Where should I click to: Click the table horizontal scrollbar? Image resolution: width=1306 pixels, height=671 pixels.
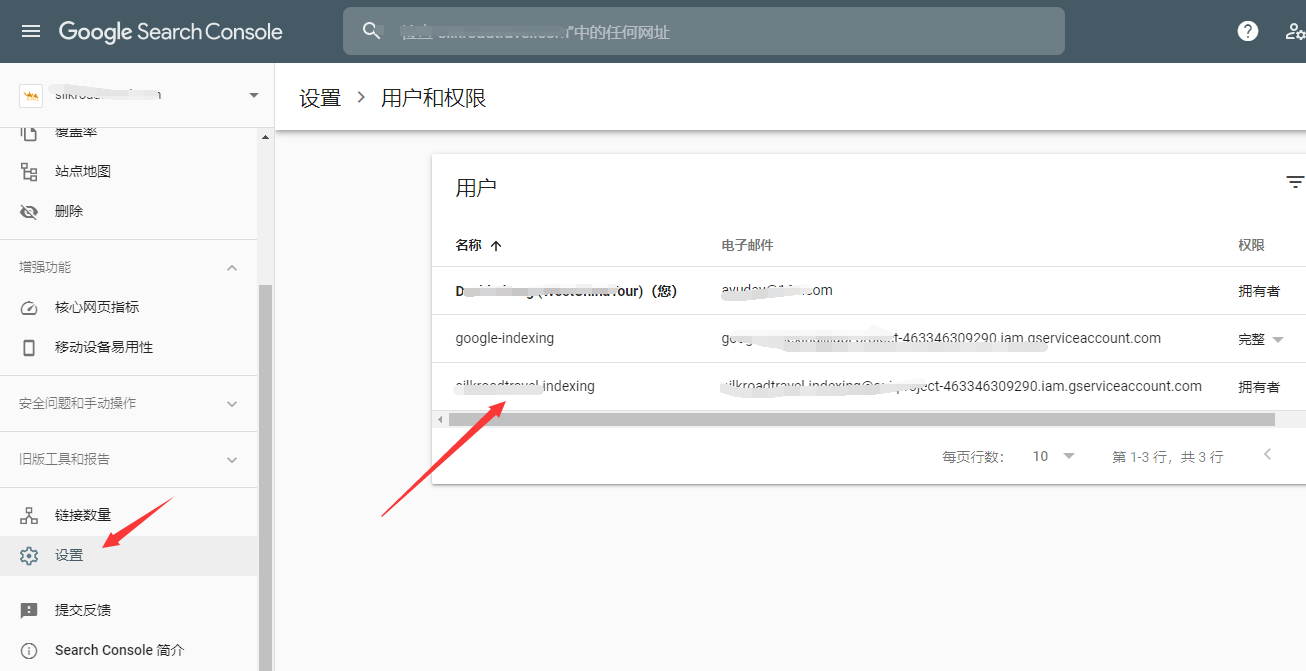(x=861, y=420)
